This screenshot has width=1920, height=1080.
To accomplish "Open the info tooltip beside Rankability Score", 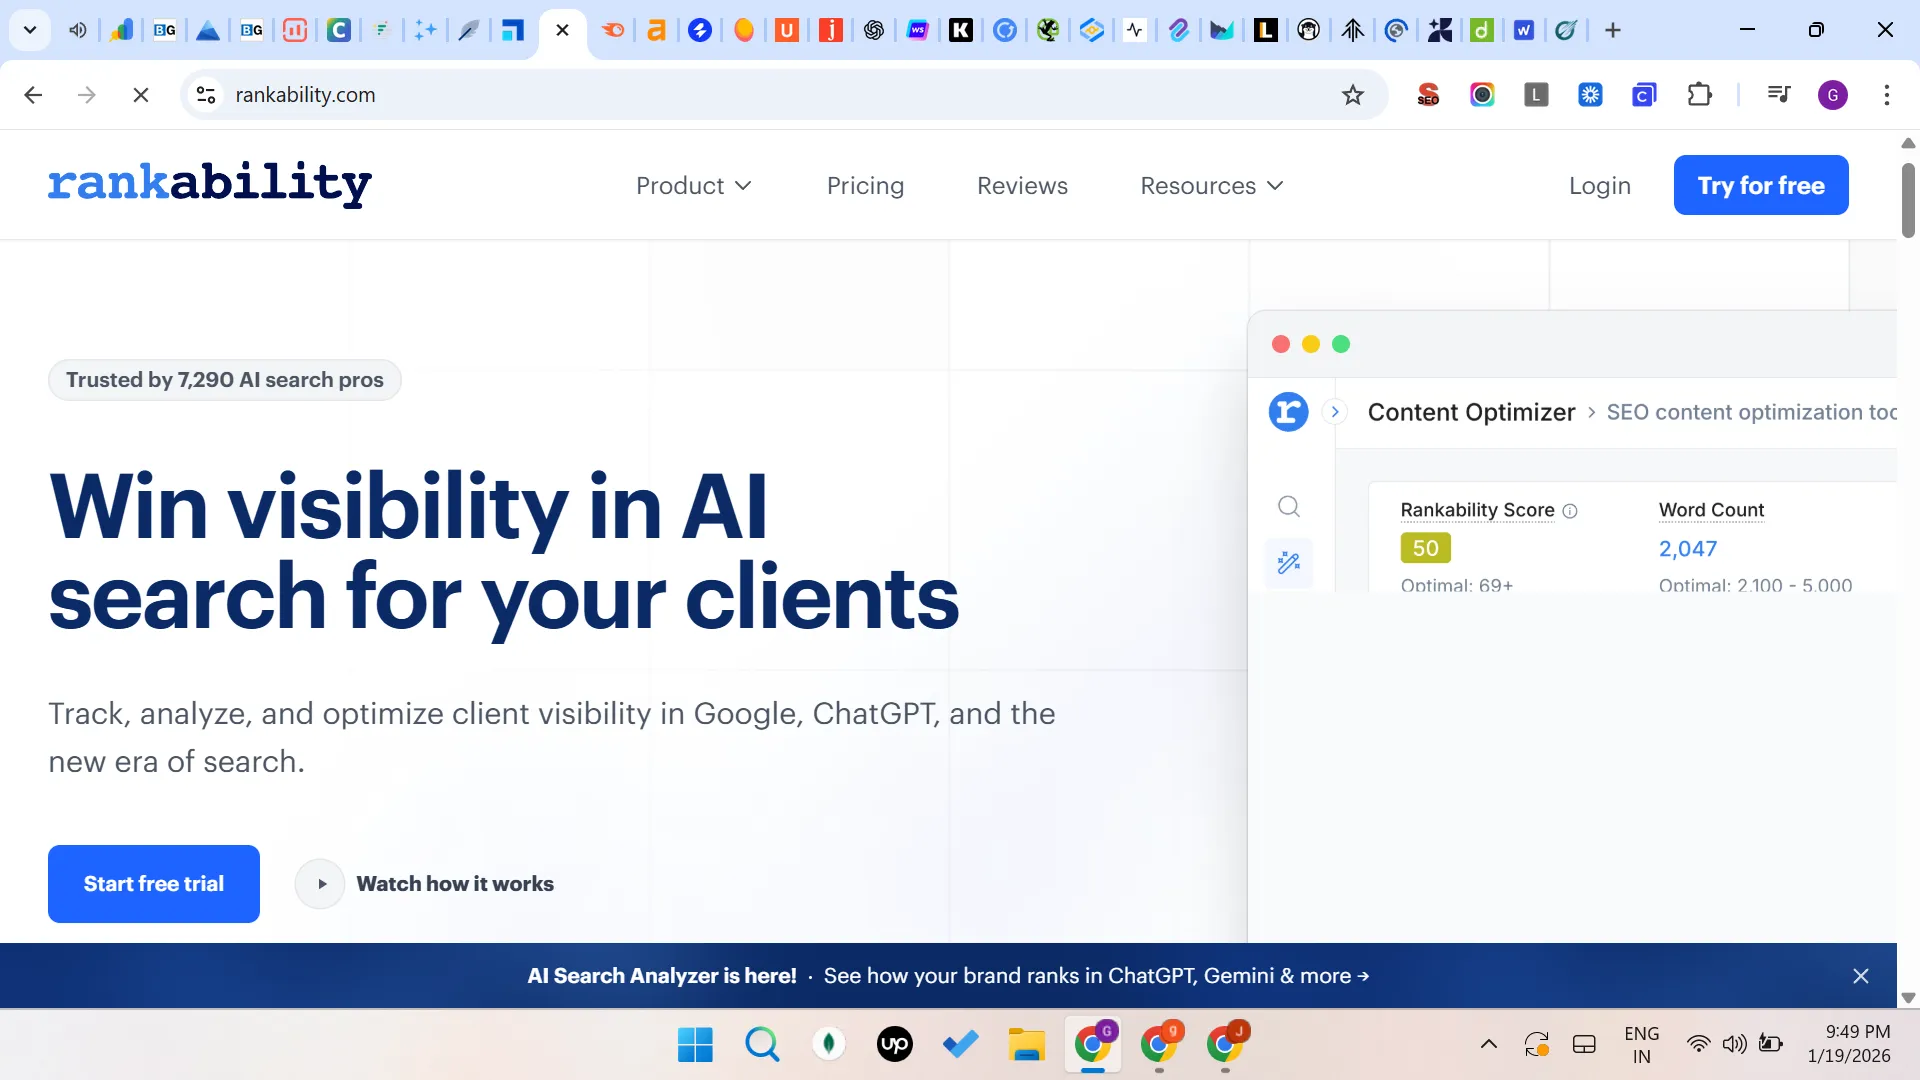I will (1570, 511).
